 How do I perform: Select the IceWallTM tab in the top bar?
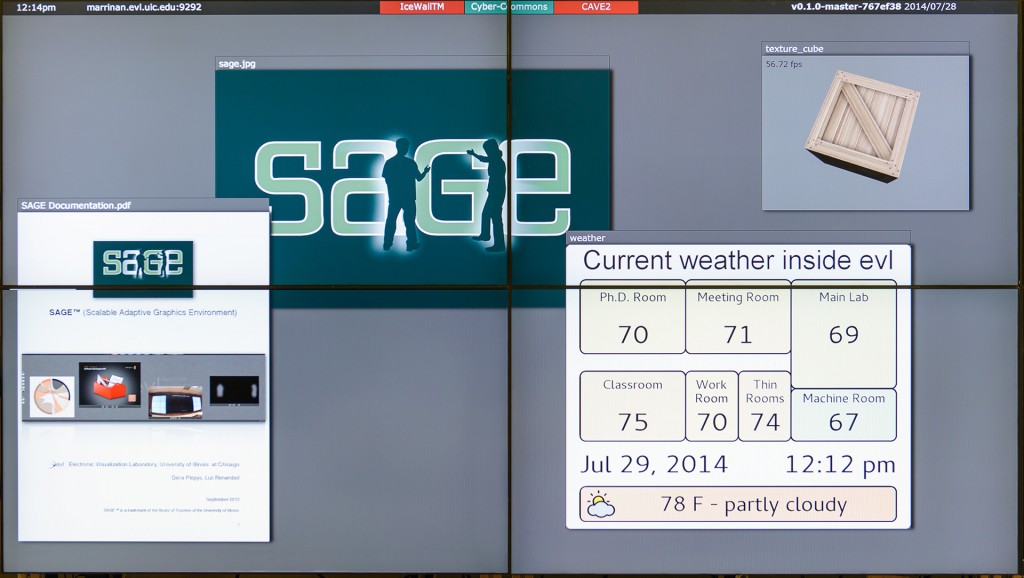[x=422, y=7]
